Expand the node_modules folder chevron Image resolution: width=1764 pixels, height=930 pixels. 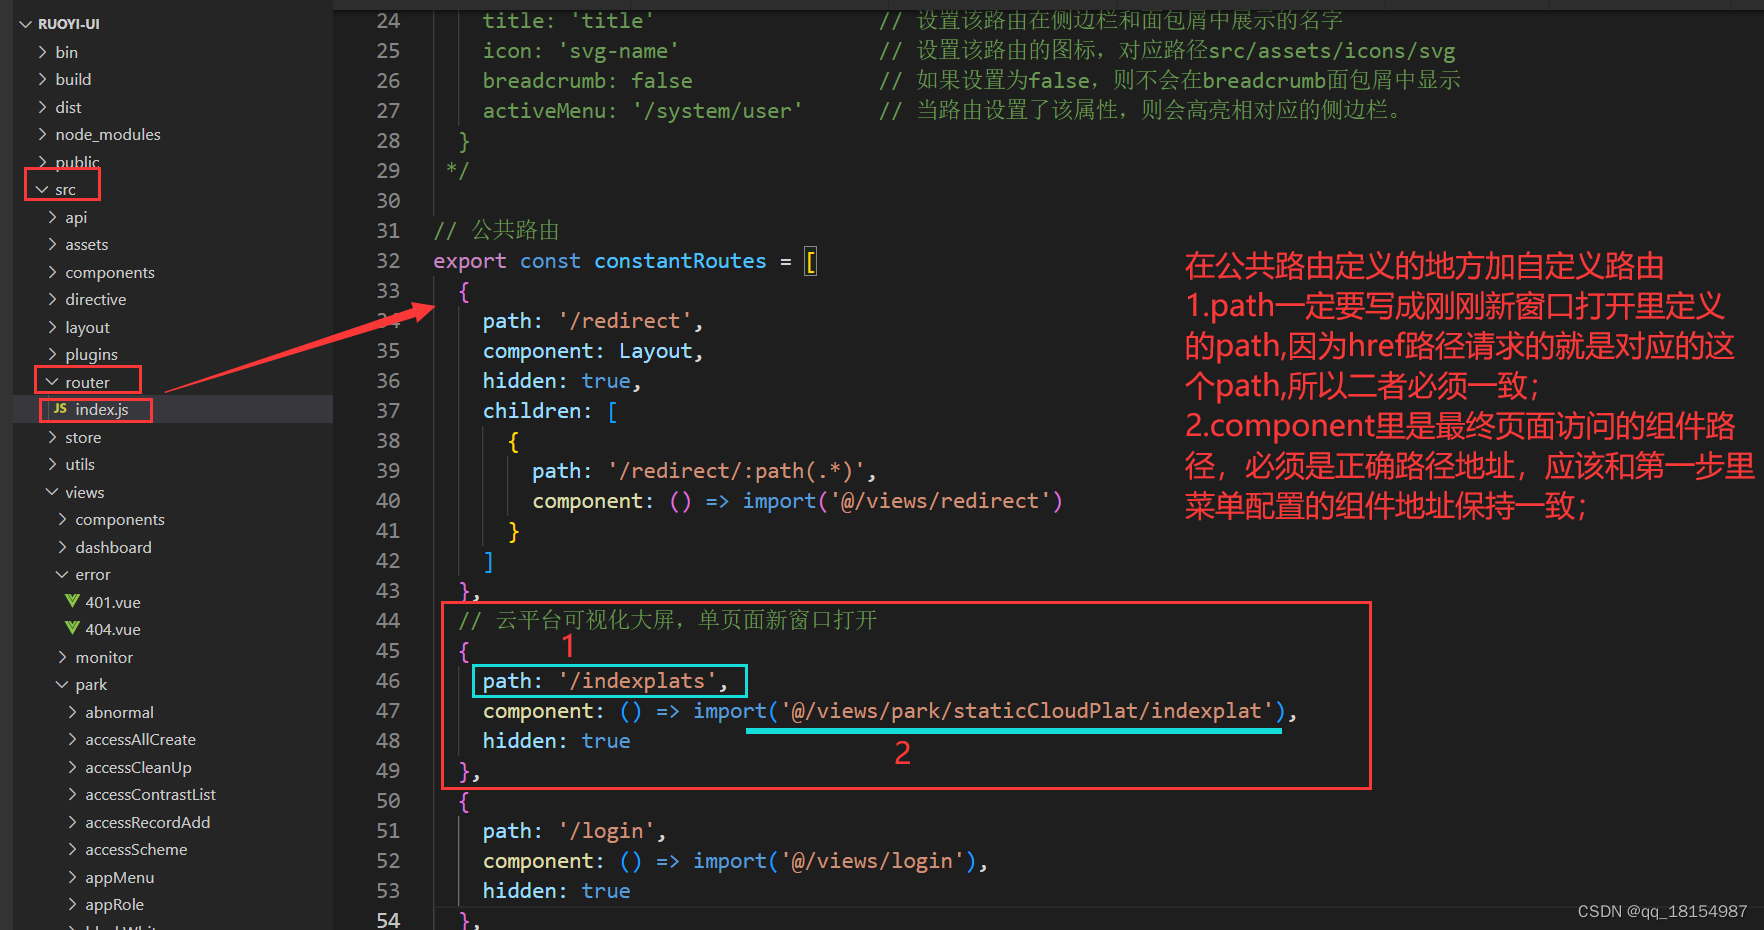point(42,134)
